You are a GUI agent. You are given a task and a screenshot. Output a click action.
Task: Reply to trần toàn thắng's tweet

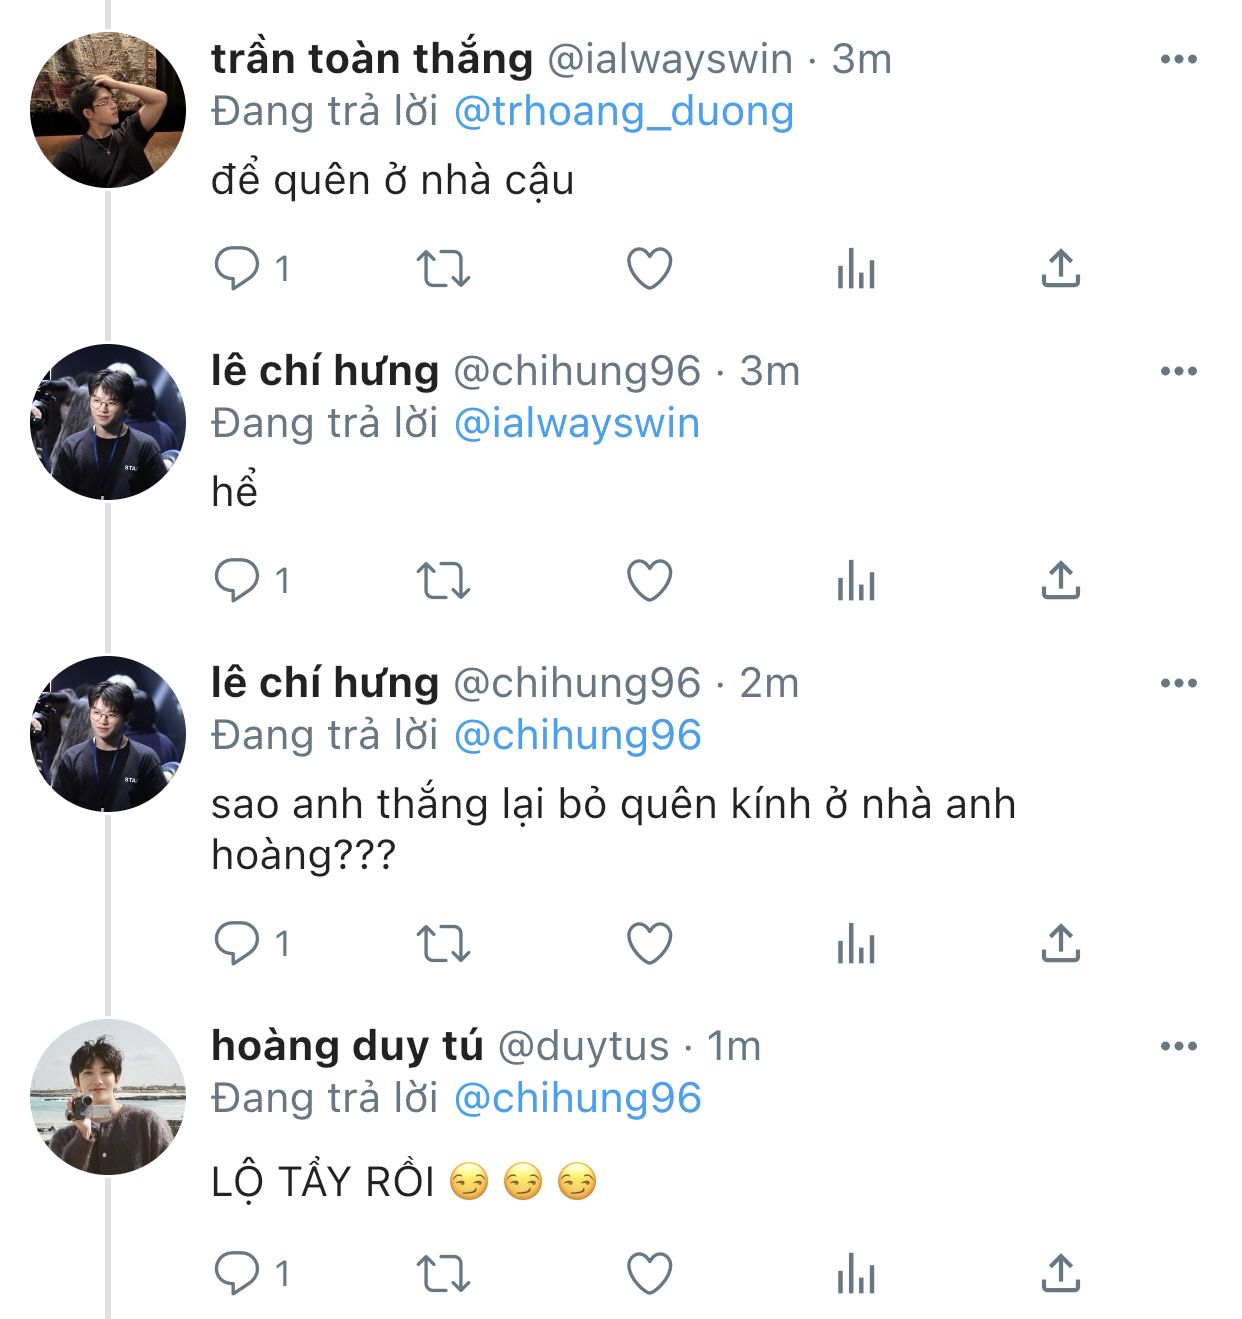tap(238, 269)
